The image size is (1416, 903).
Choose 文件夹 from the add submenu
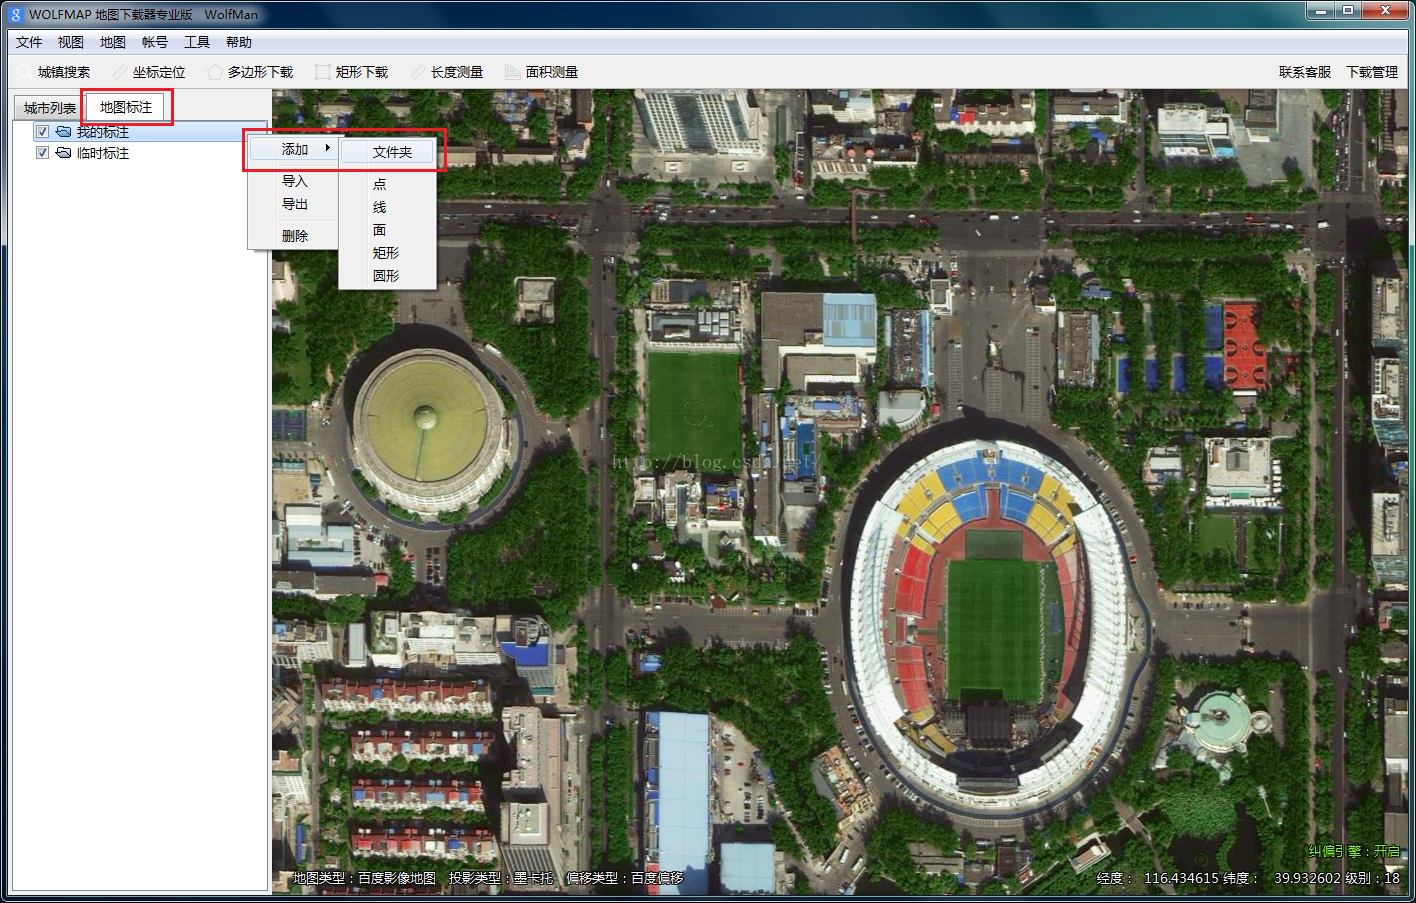[392, 152]
